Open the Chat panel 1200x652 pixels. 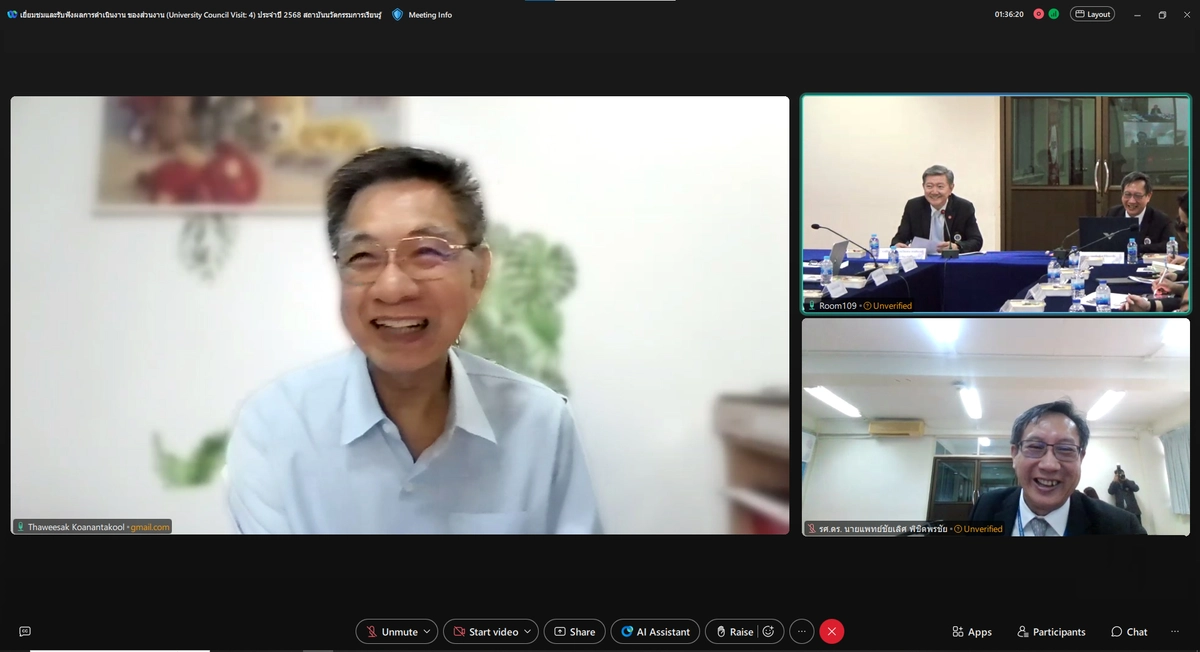tap(1129, 632)
